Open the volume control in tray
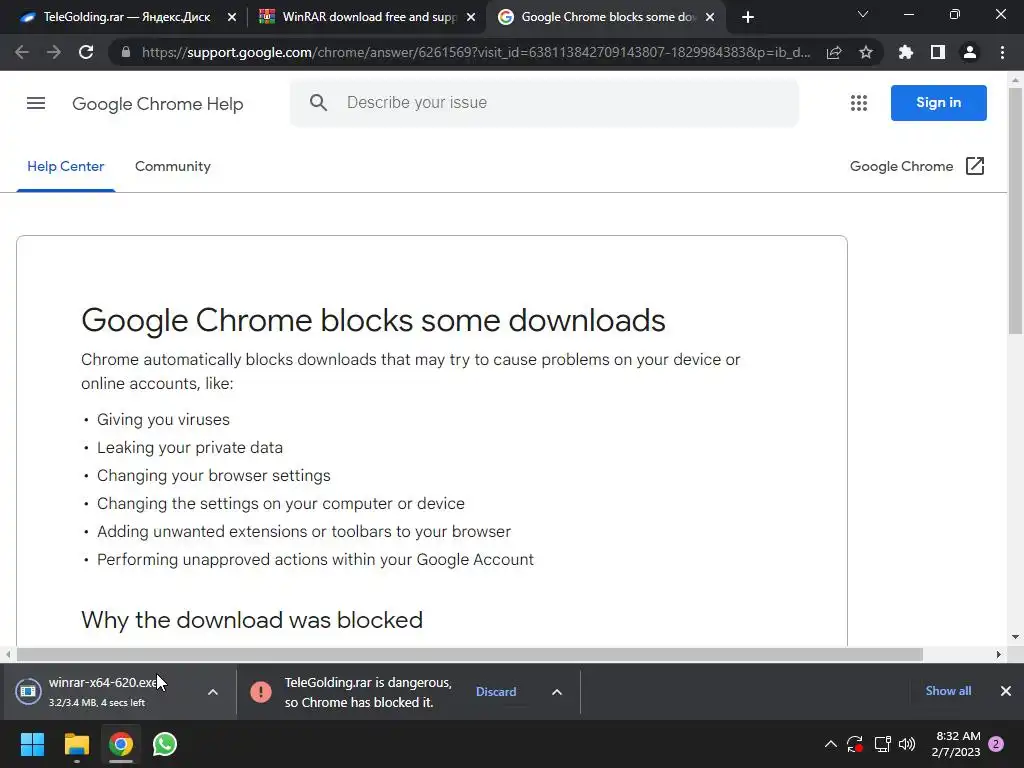Image resolution: width=1024 pixels, height=768 pixels. tap(907, 744)
